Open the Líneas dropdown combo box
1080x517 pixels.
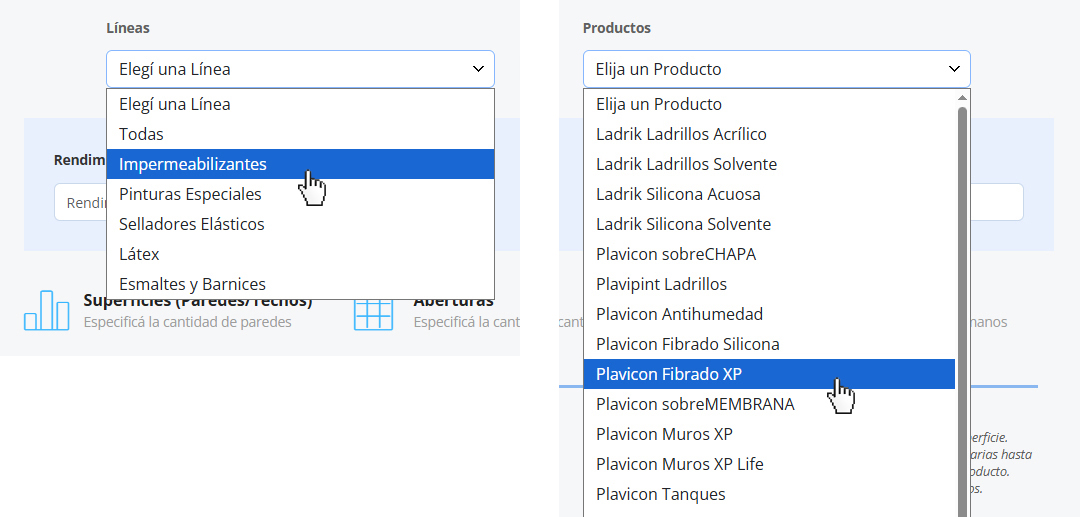pyautogui.click(x=300, y=69)
